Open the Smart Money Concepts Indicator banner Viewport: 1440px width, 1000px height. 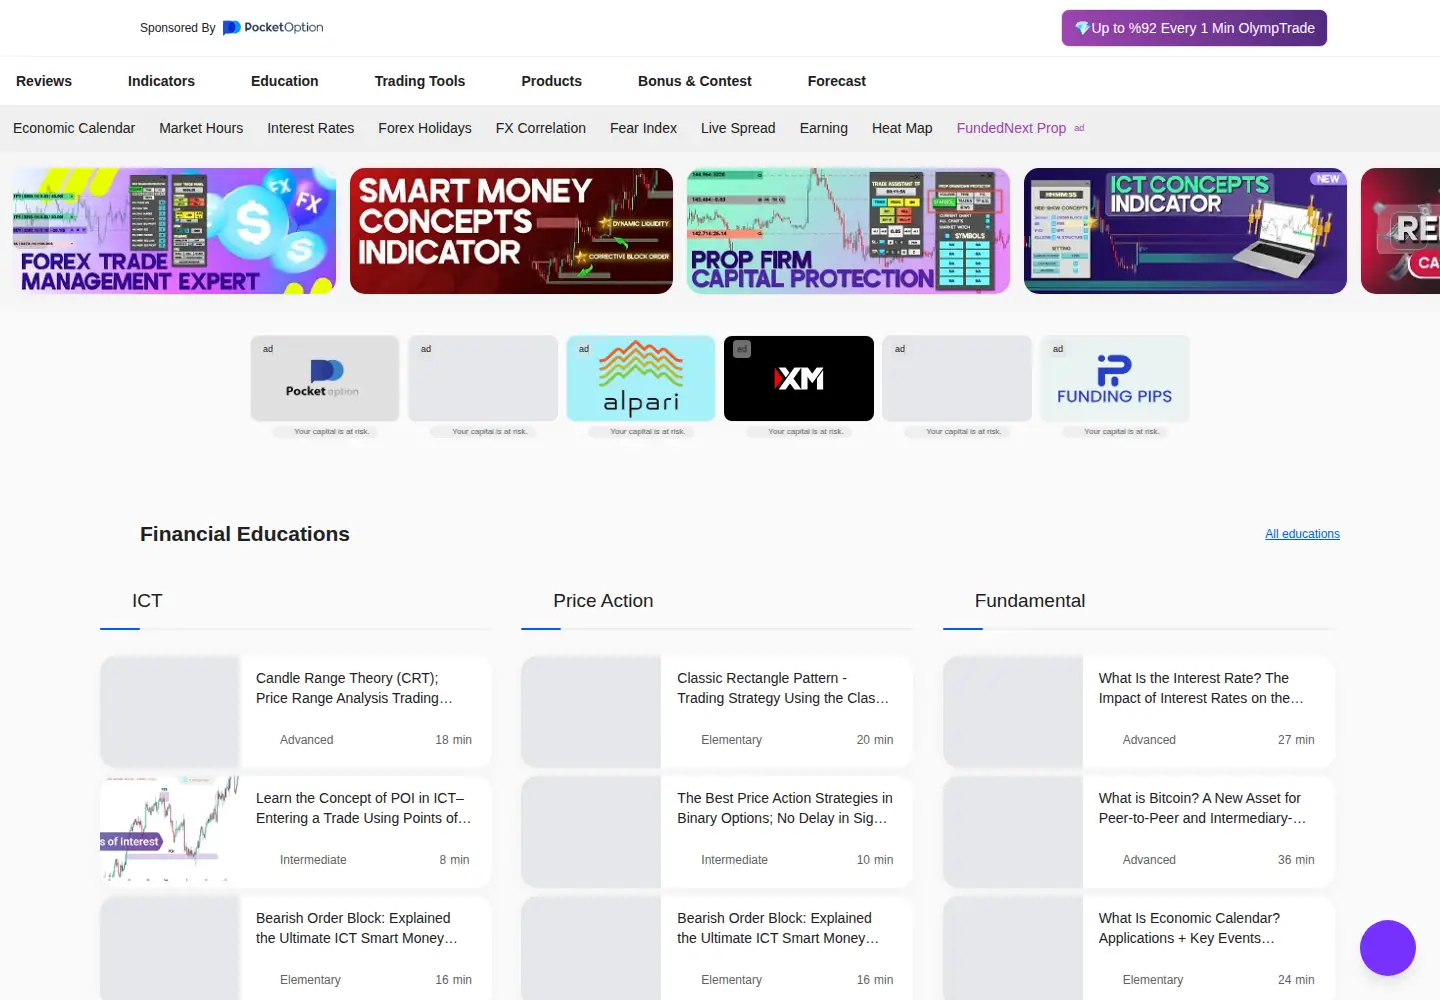pyautogui.click(x=511, y=231)
